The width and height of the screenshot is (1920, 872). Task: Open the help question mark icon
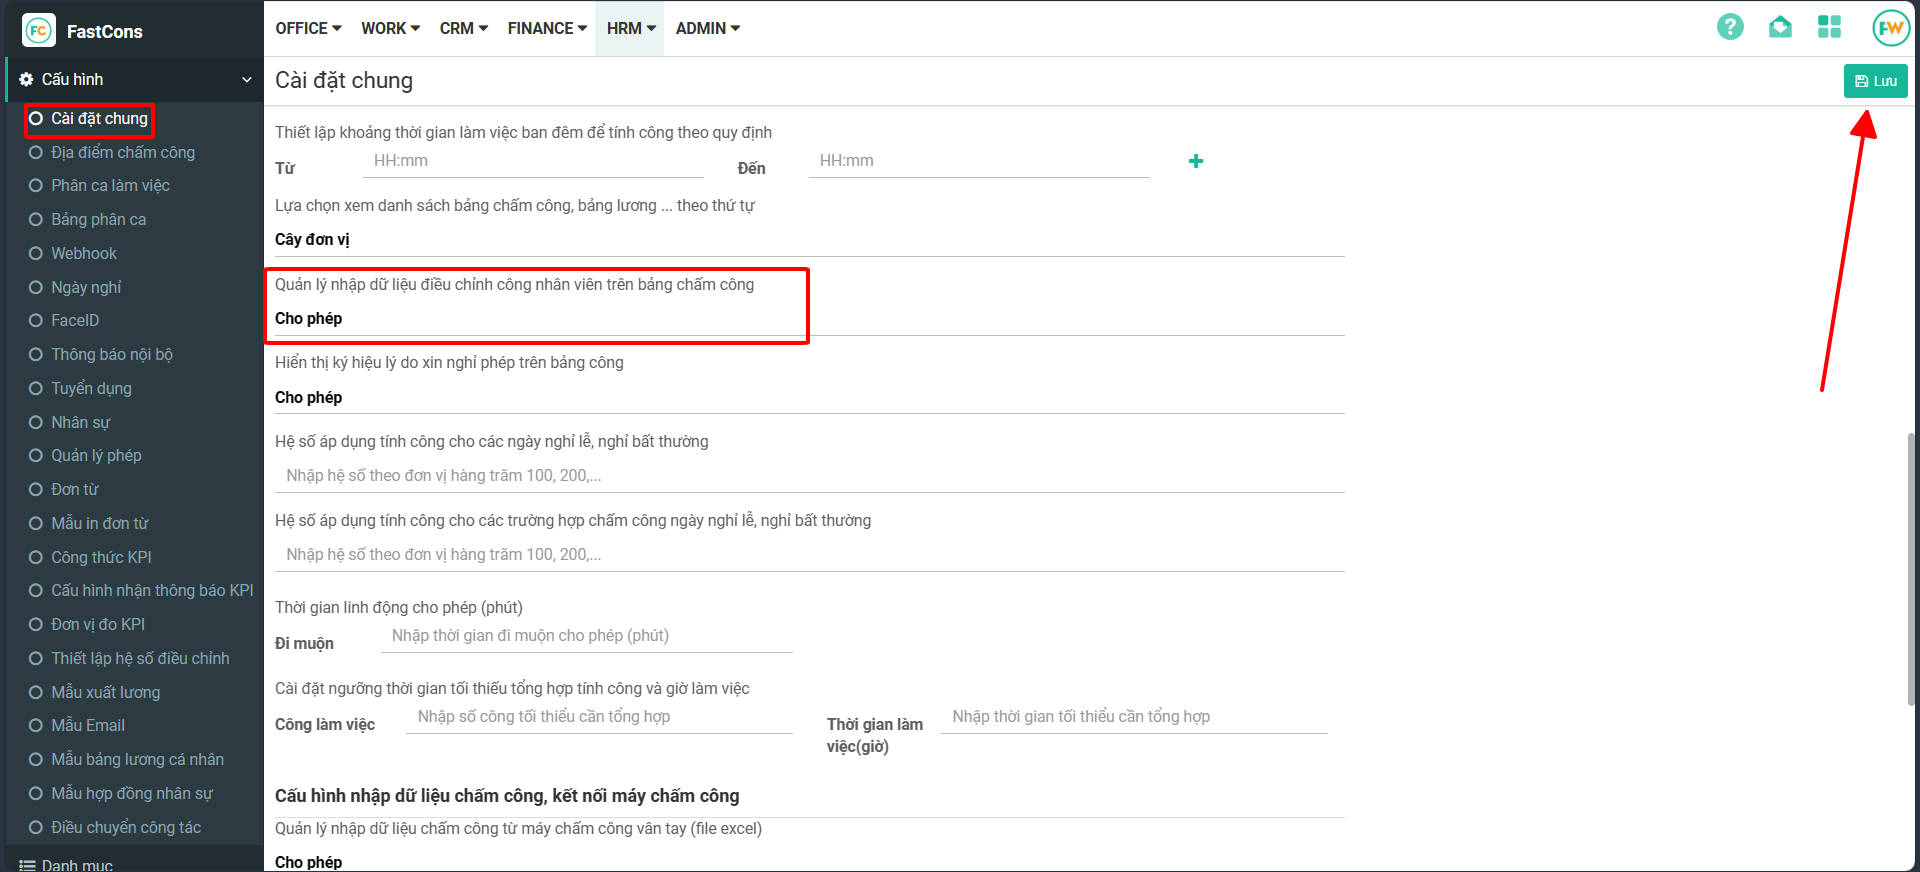(1730, 27)
